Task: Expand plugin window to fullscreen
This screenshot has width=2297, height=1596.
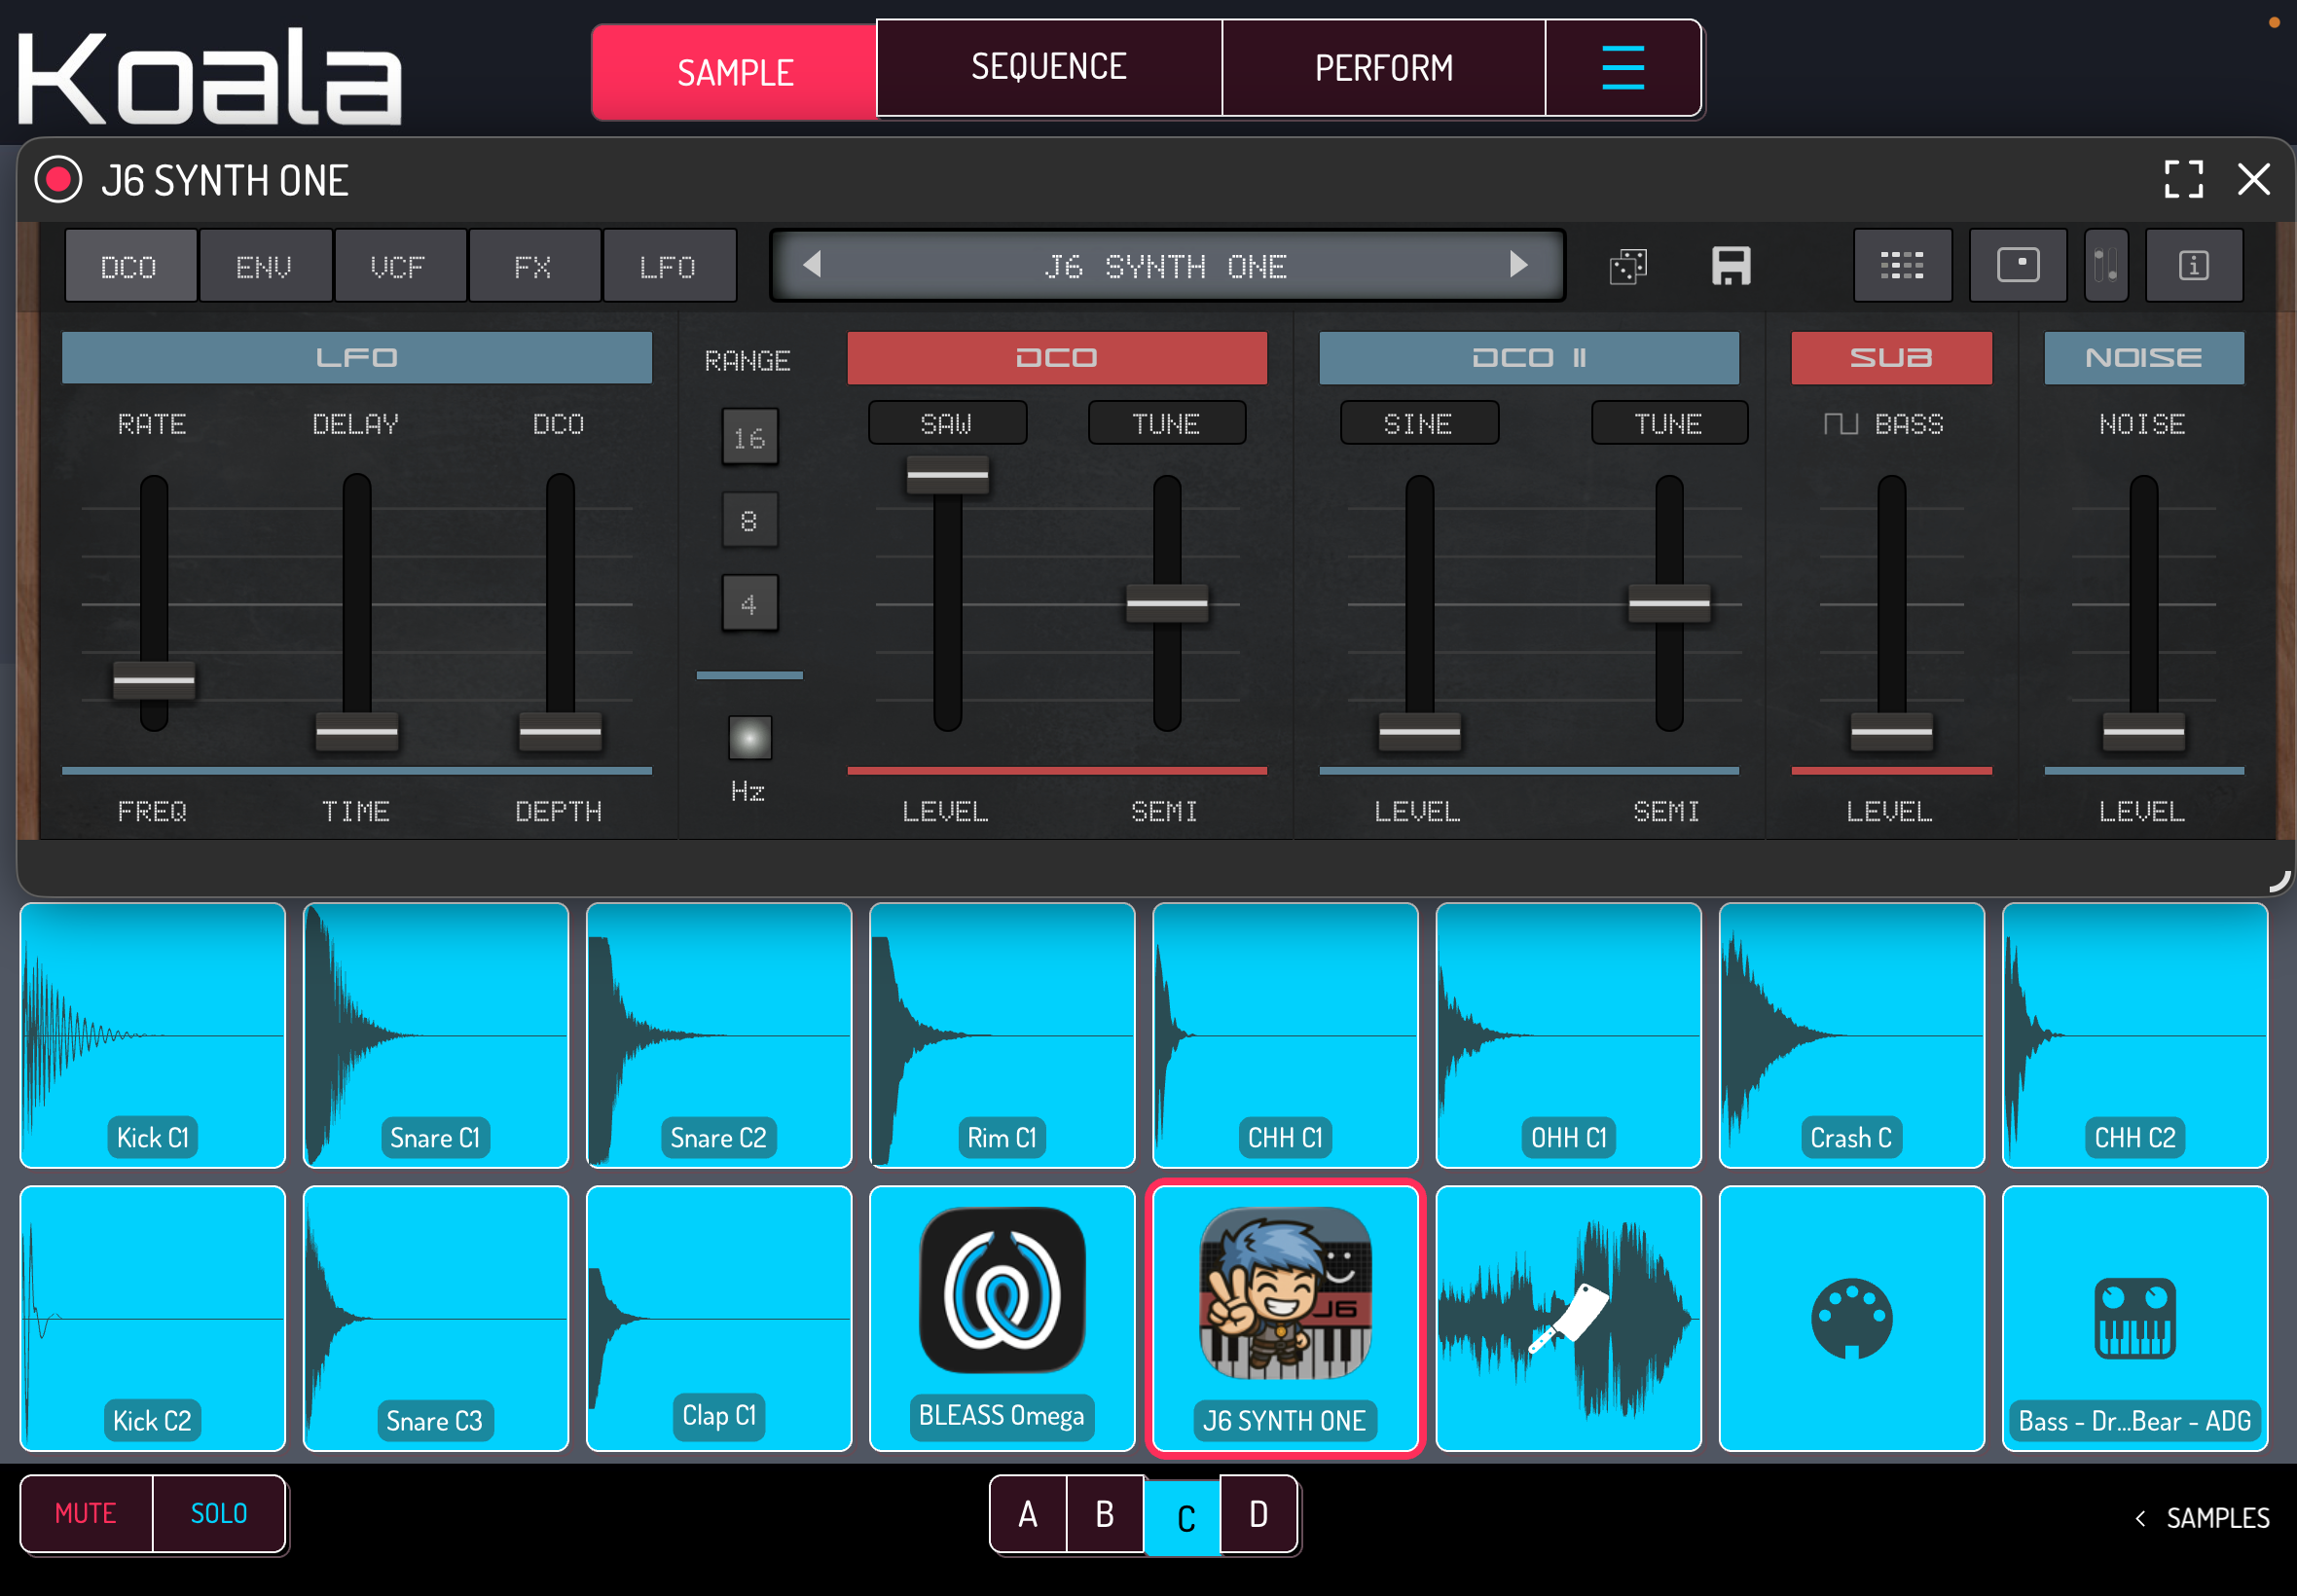Action: 2183,180
